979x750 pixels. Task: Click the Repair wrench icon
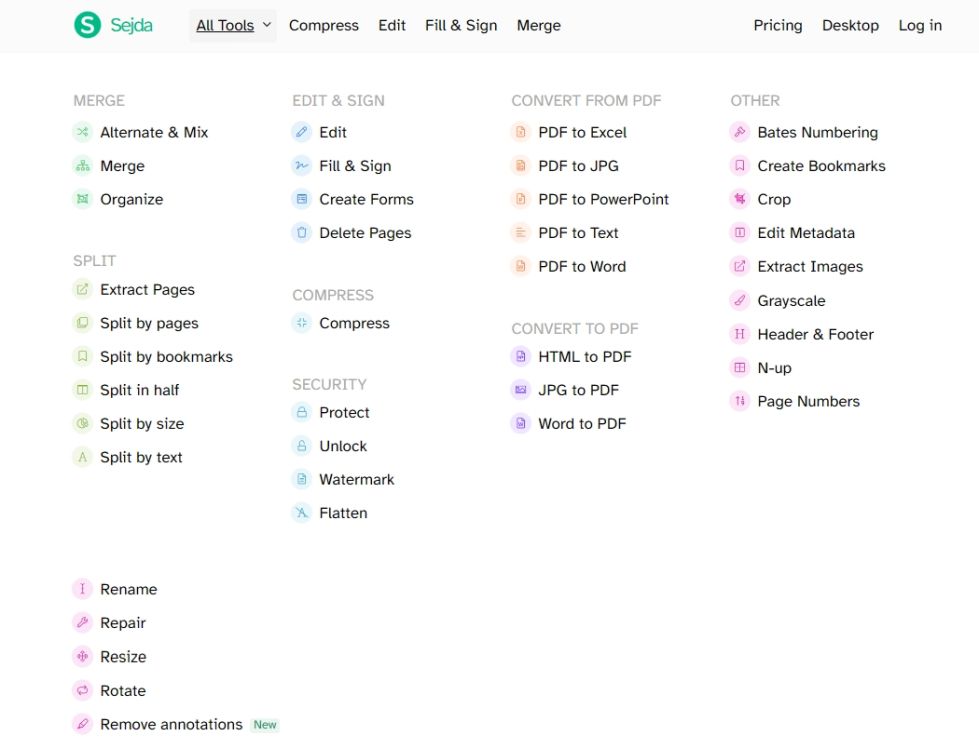pos(82,623)
